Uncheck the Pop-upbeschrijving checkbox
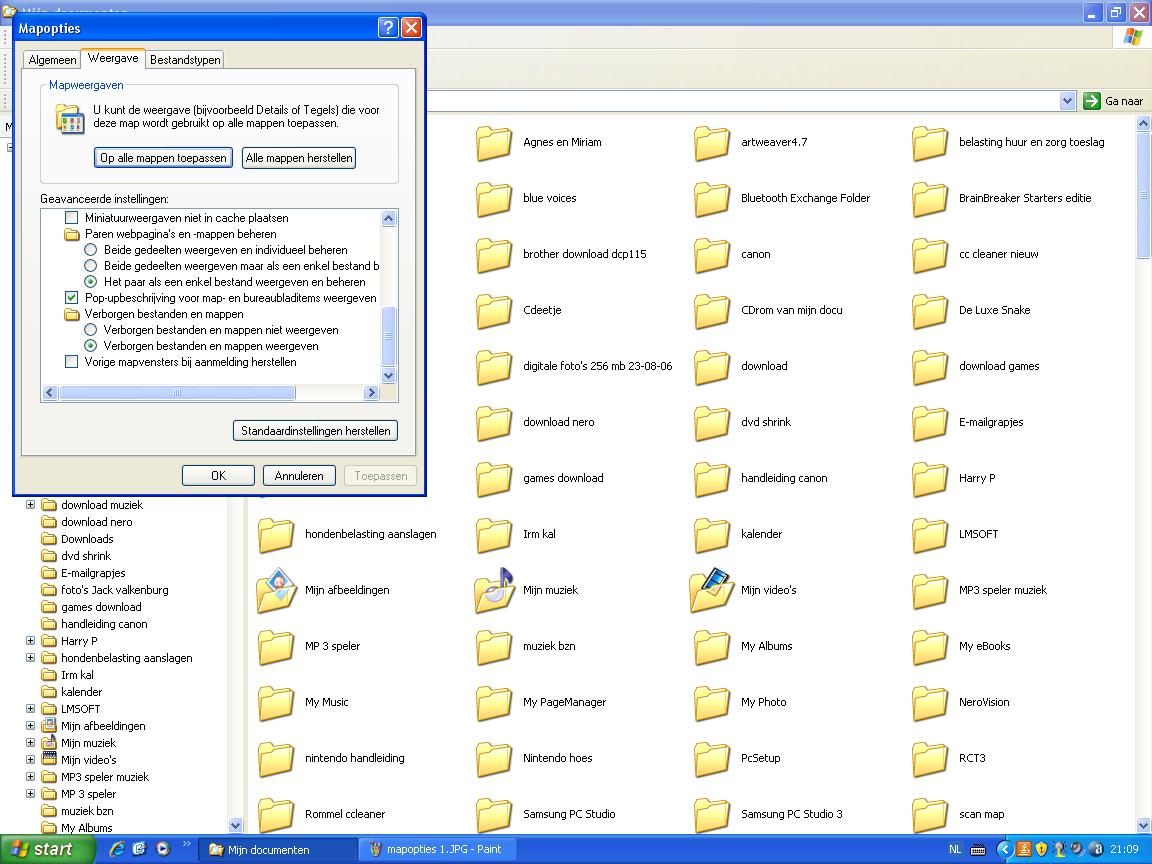Screen dimensions: 1152x864 pyautogui.click(x=71, y=298)
